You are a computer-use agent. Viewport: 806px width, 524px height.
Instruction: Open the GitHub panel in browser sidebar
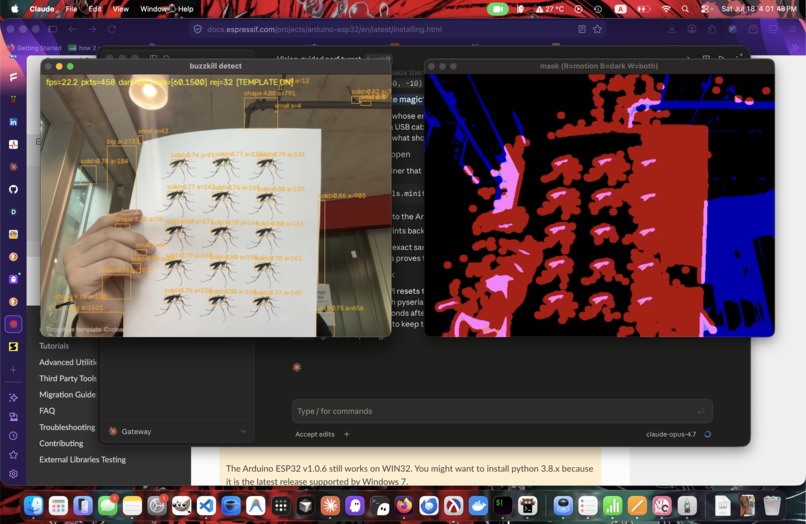pos(13,189)
